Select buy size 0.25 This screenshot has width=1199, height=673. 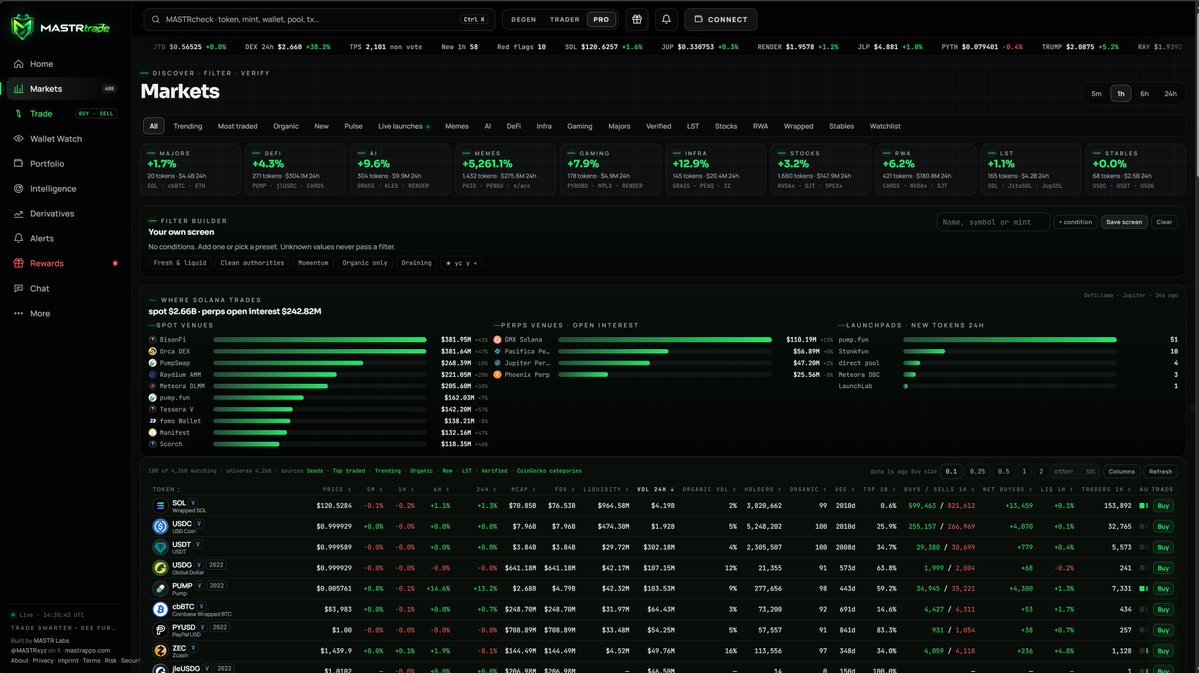click(x=977, y=472)
